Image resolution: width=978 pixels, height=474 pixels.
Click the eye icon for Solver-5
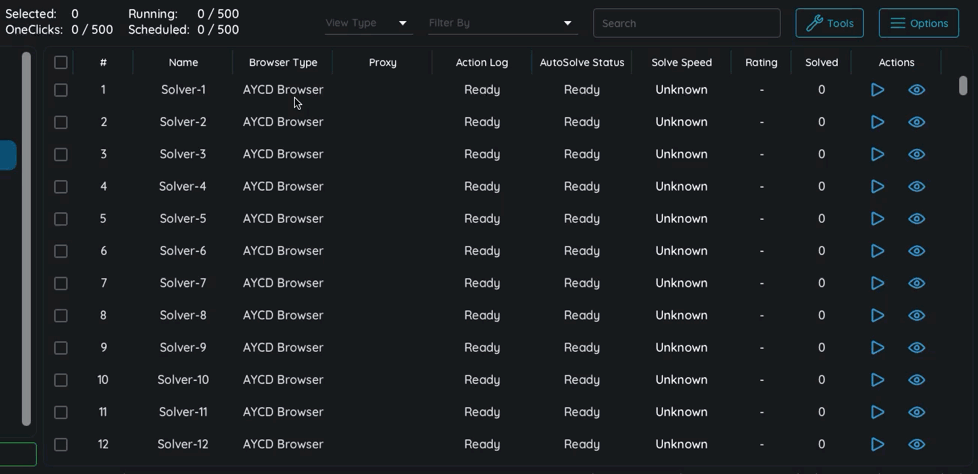click(916, 219)
